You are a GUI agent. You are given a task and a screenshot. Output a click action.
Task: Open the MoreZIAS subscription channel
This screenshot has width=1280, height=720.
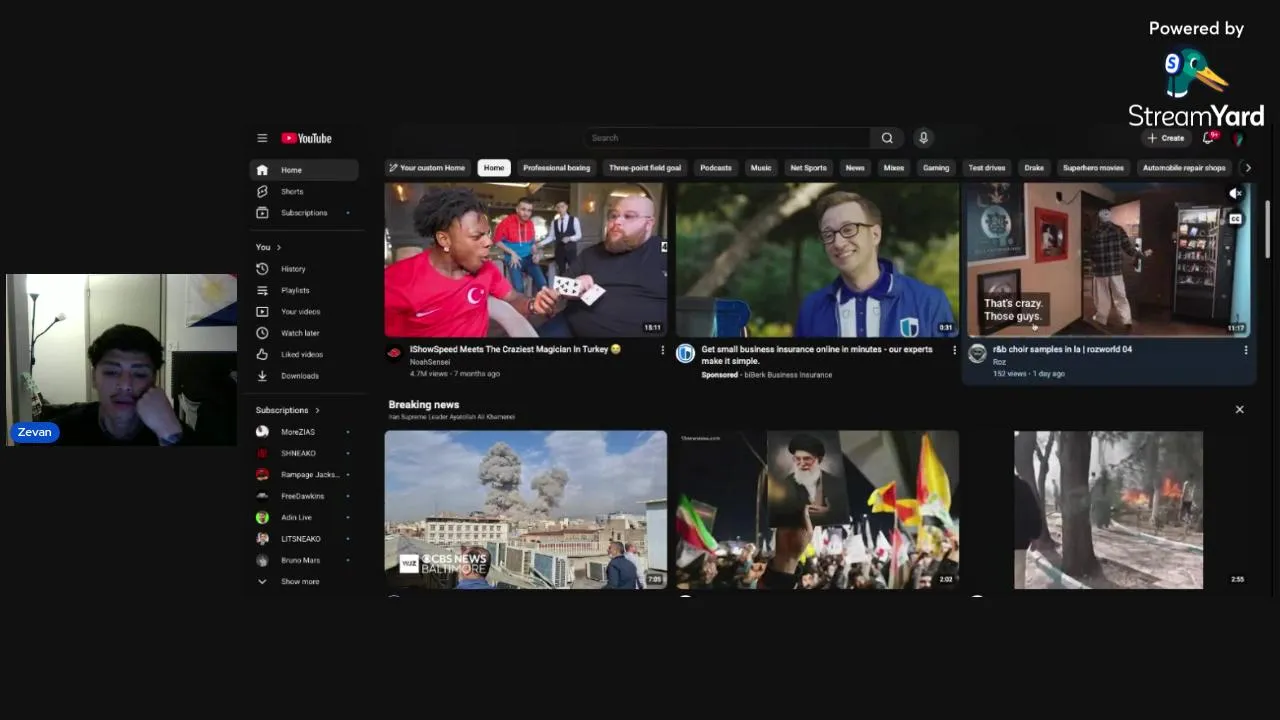pyautogui.click(x=303, y=432)
